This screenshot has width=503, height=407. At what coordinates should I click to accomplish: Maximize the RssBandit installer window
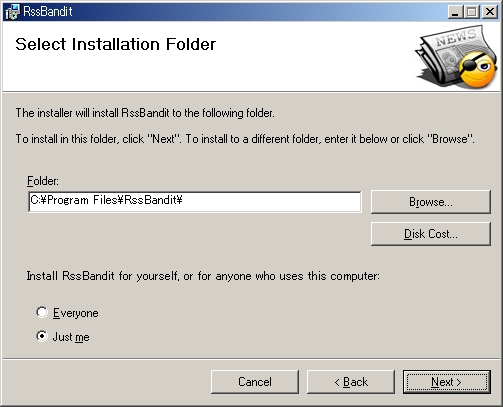(x=472, y=12)
